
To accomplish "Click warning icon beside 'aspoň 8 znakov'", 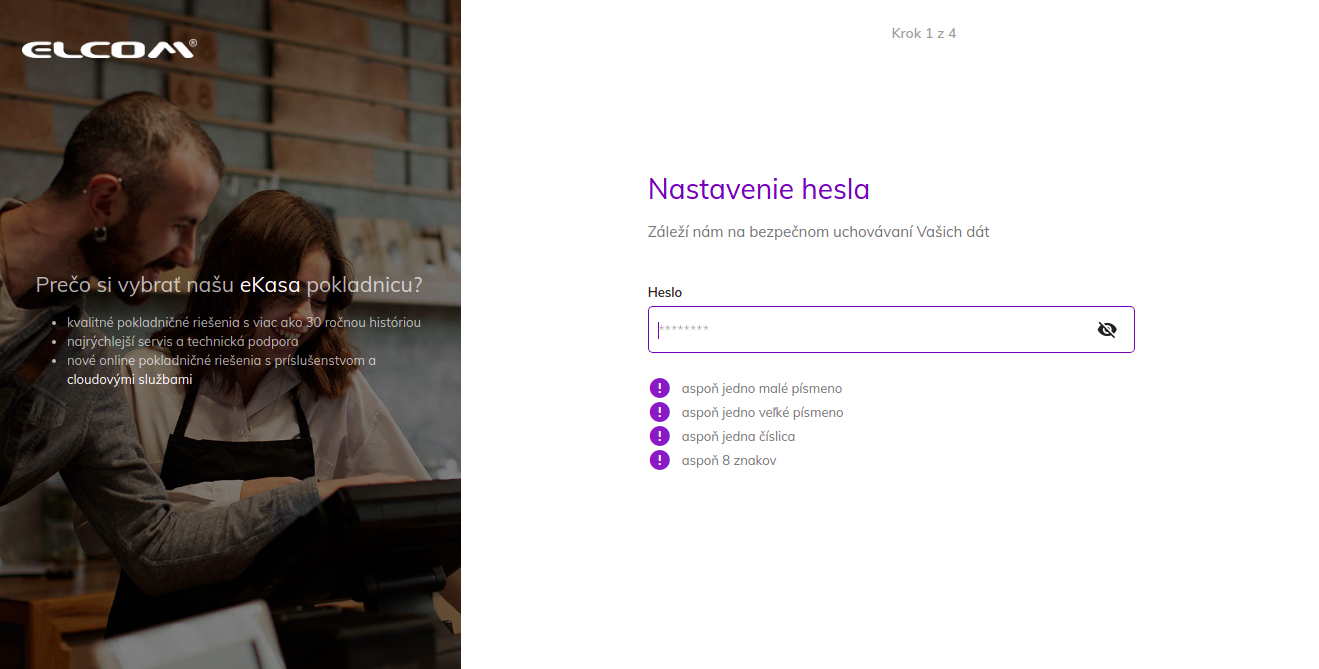I will pos(659,460).
